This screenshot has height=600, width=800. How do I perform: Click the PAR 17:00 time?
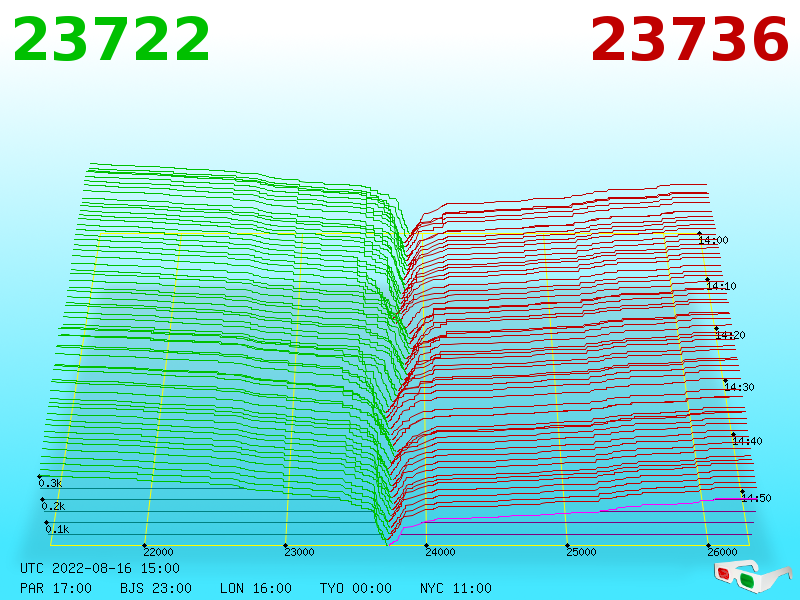[56, 588]
